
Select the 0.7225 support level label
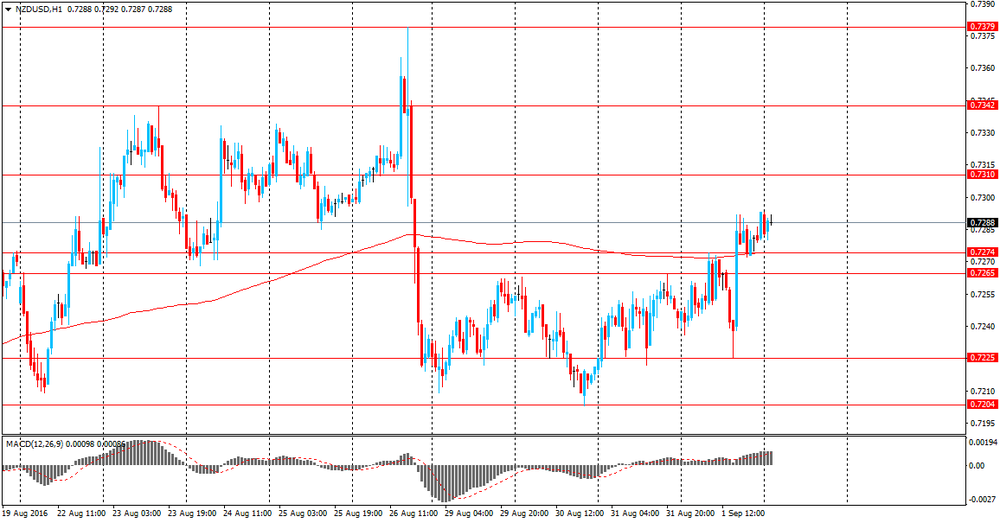point(981,358)
